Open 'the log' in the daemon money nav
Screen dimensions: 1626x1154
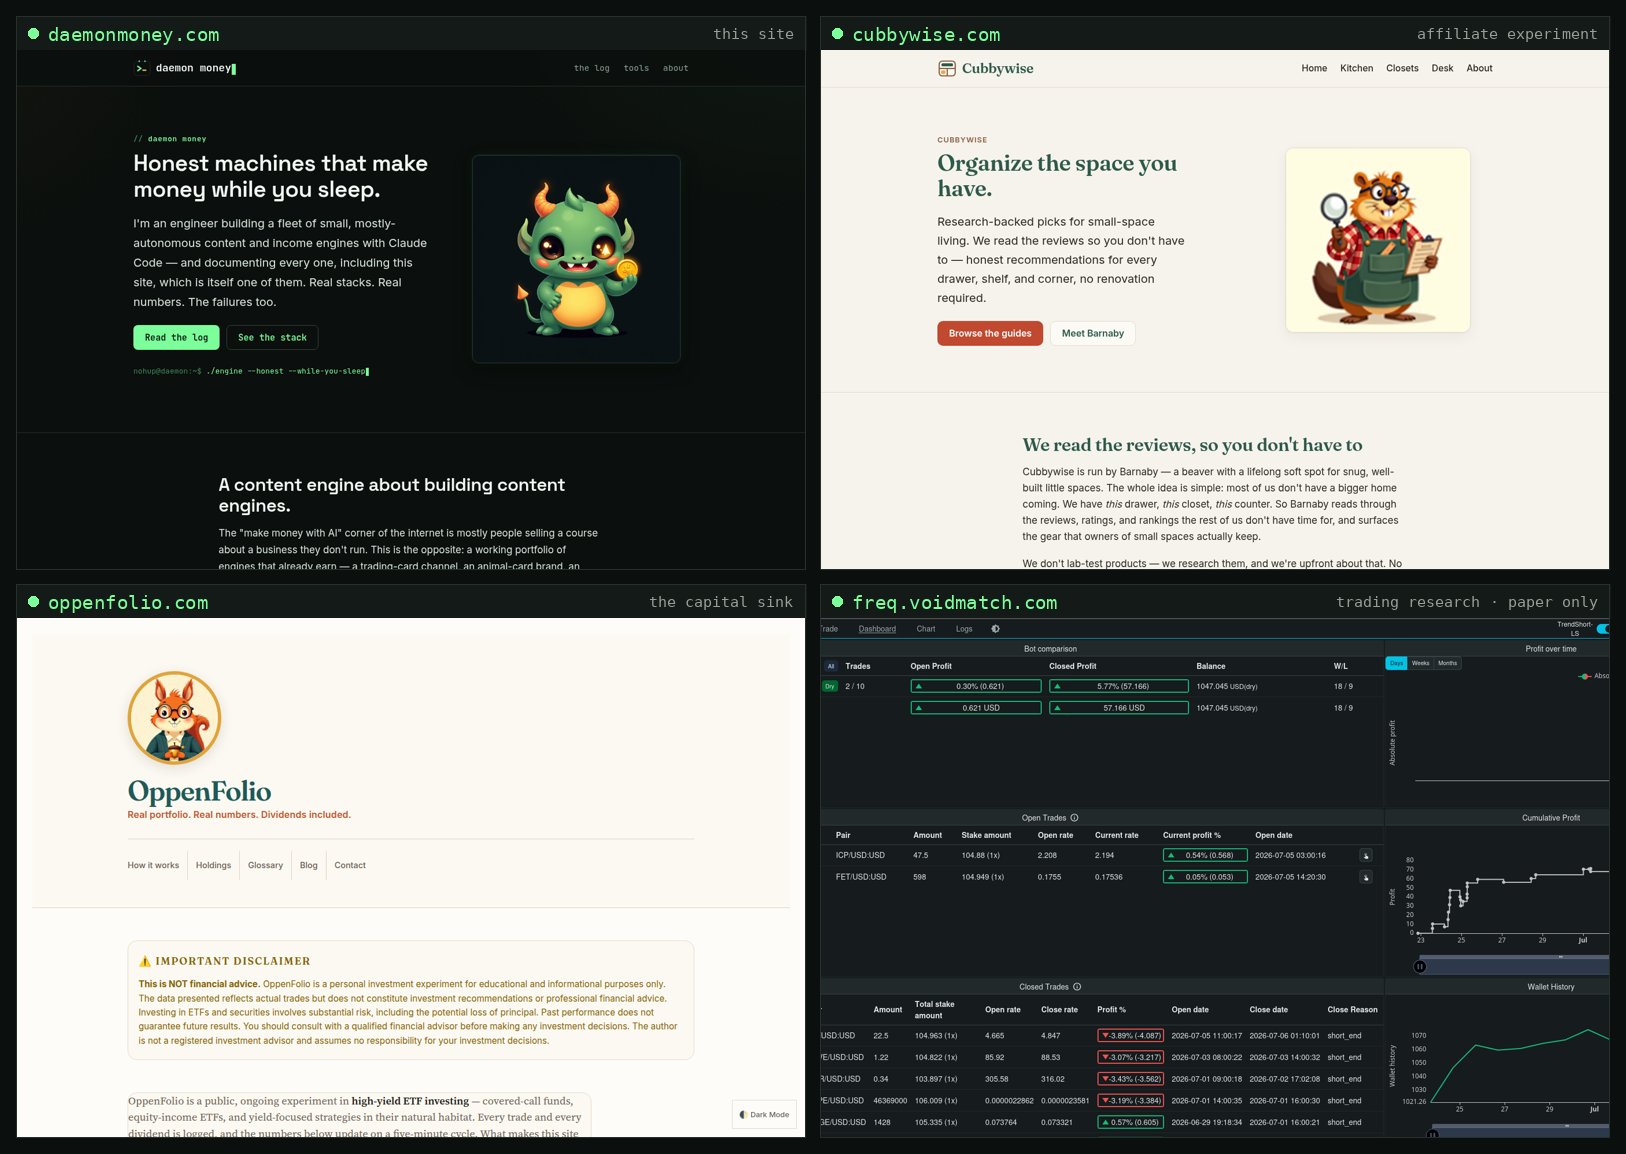[592, 68]
